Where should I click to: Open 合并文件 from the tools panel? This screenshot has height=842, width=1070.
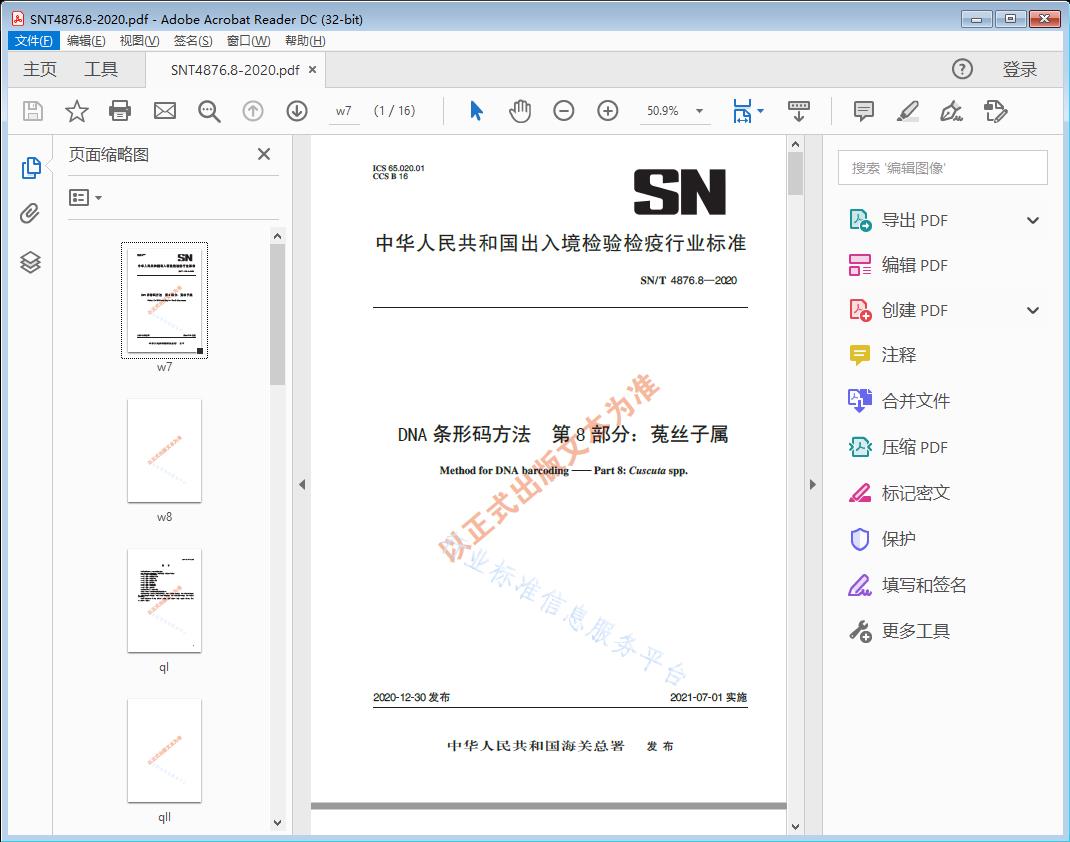click(x=916, y=400)
